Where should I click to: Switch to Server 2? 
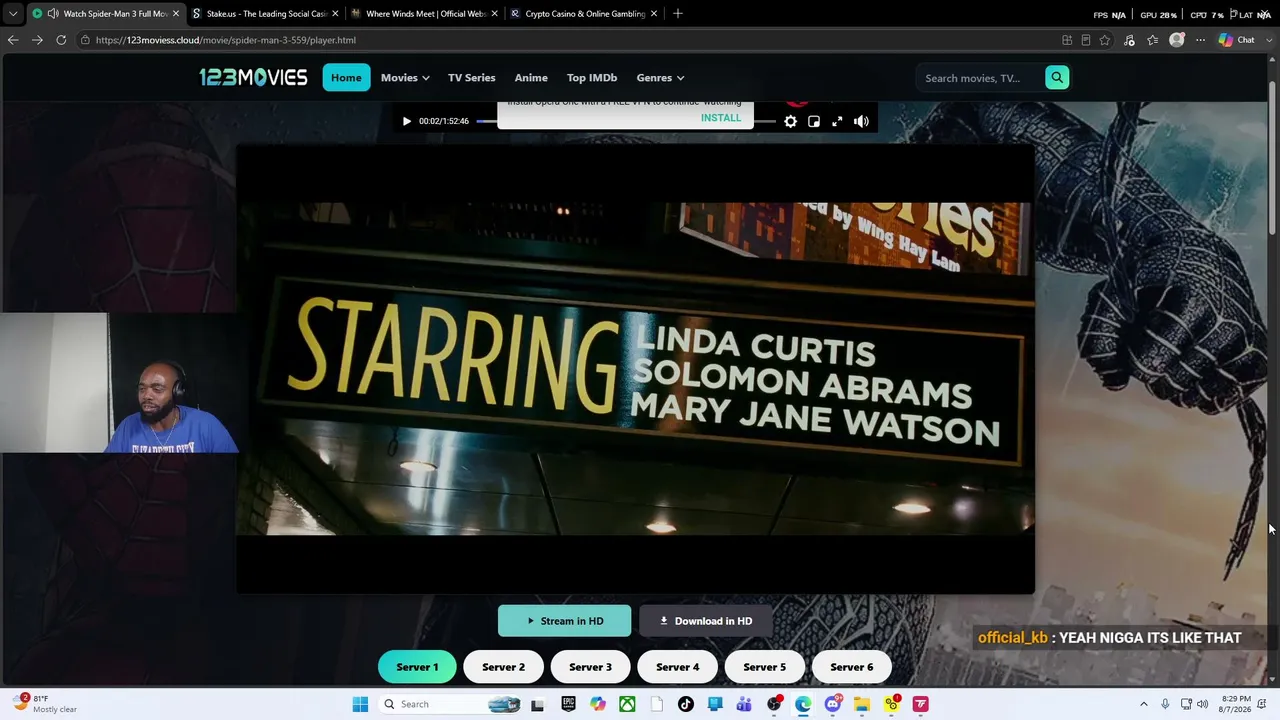click(503, 667)
